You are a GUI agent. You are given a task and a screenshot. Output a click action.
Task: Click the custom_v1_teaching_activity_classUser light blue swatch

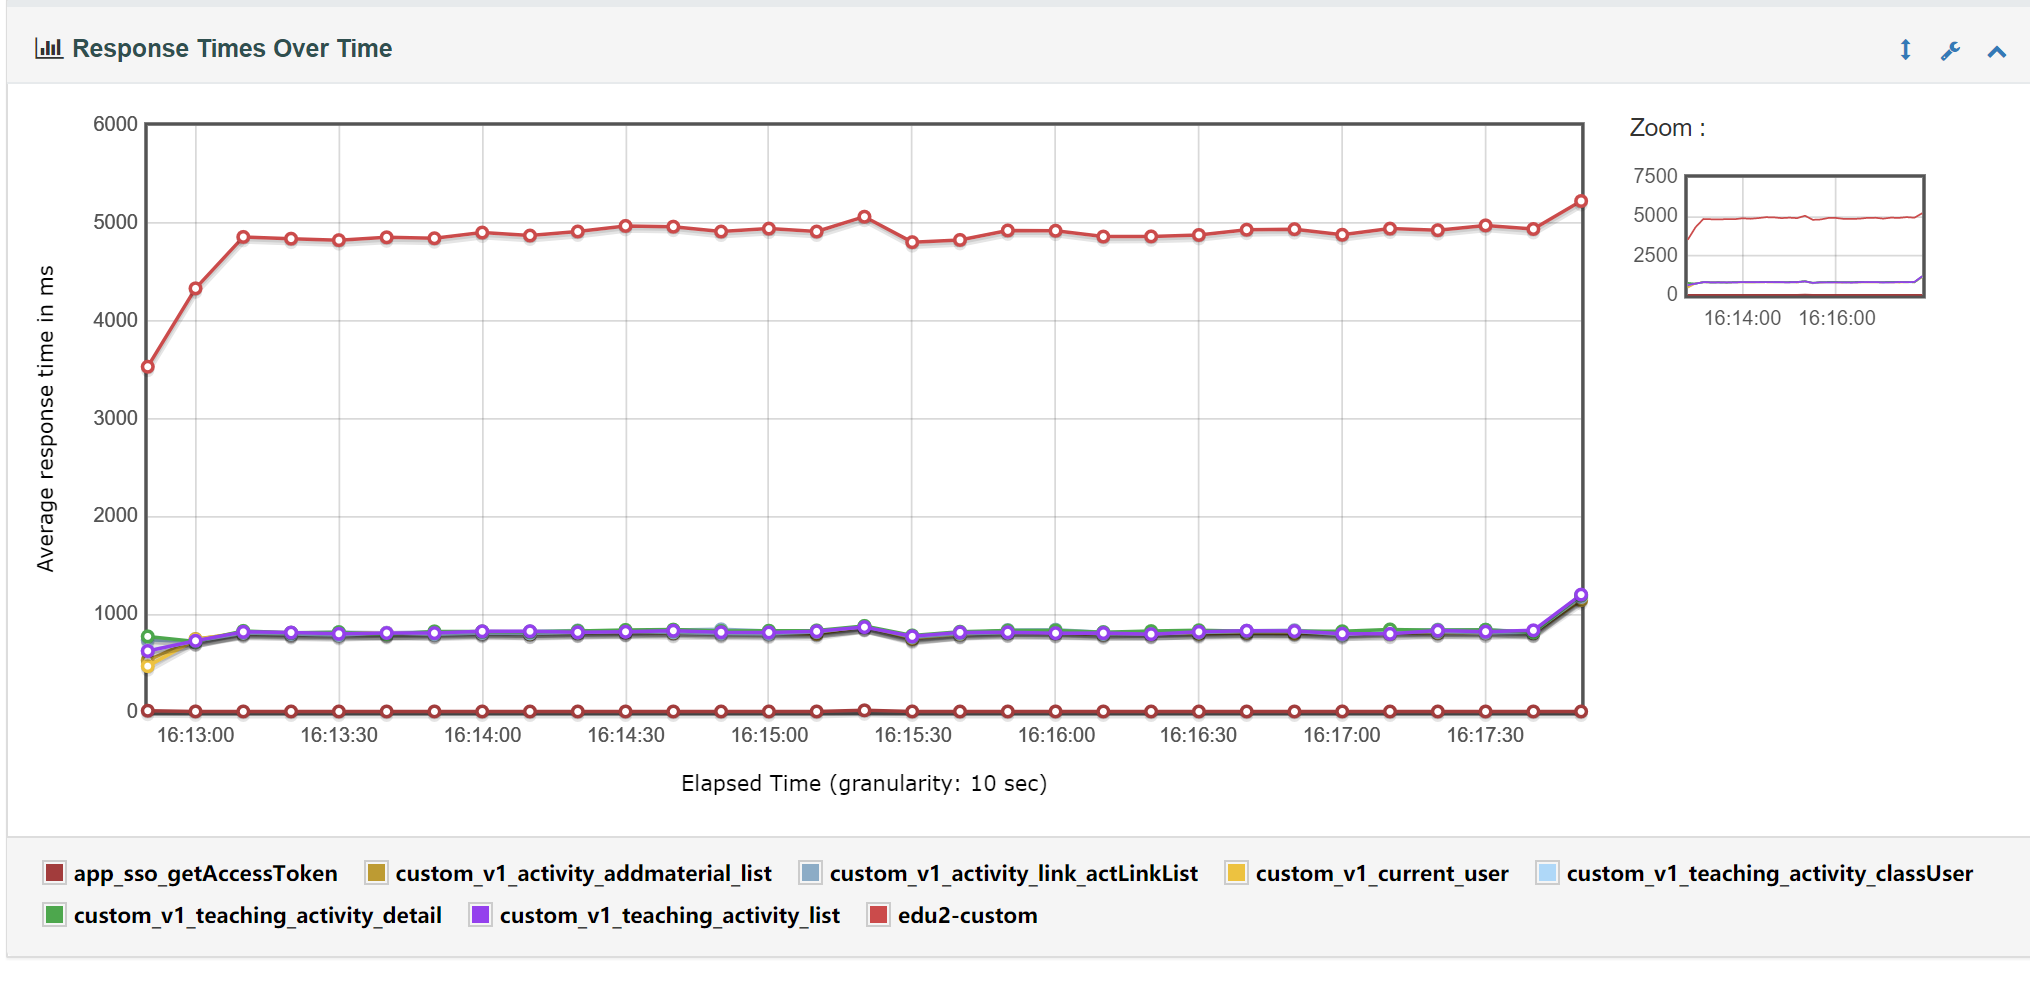coord(1547,873)
